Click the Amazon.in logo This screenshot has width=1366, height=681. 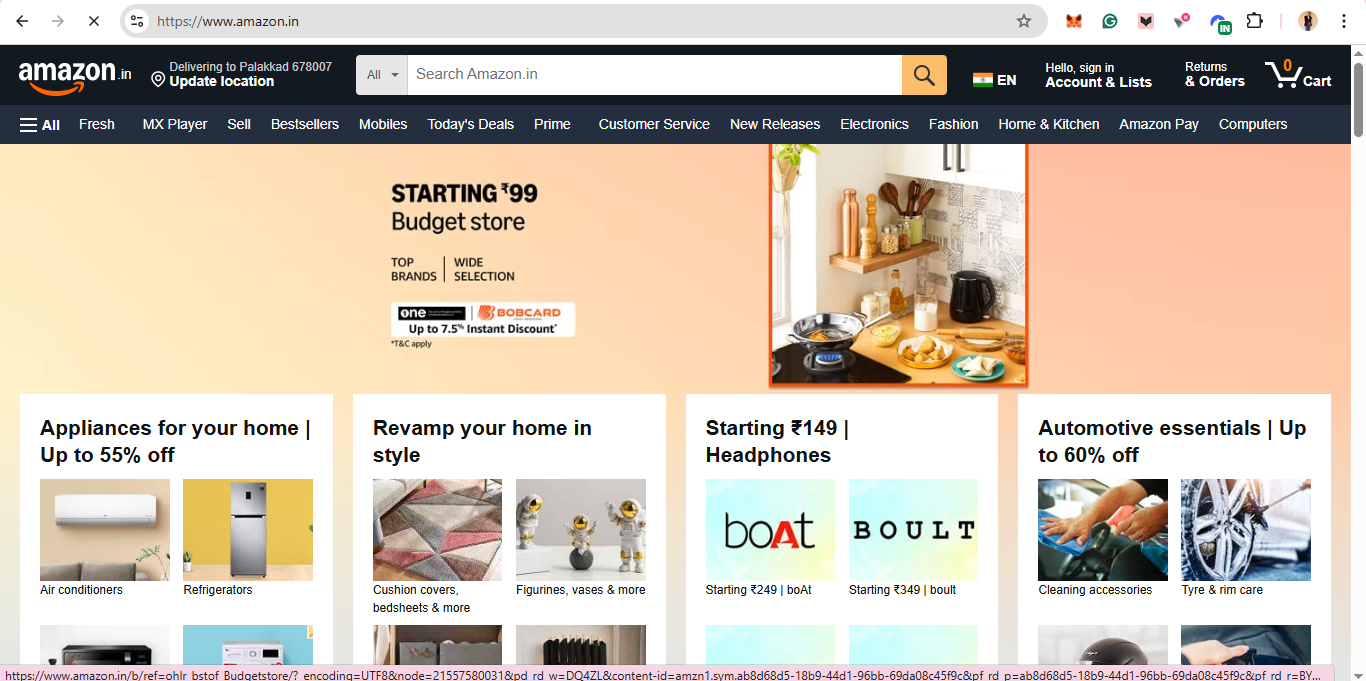(75, 75)
